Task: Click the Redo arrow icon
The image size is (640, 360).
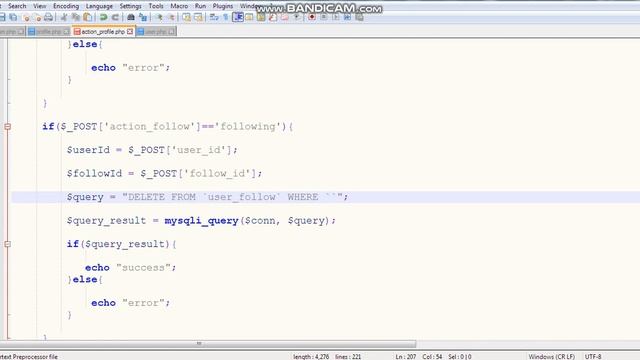Action: [115, 17]
